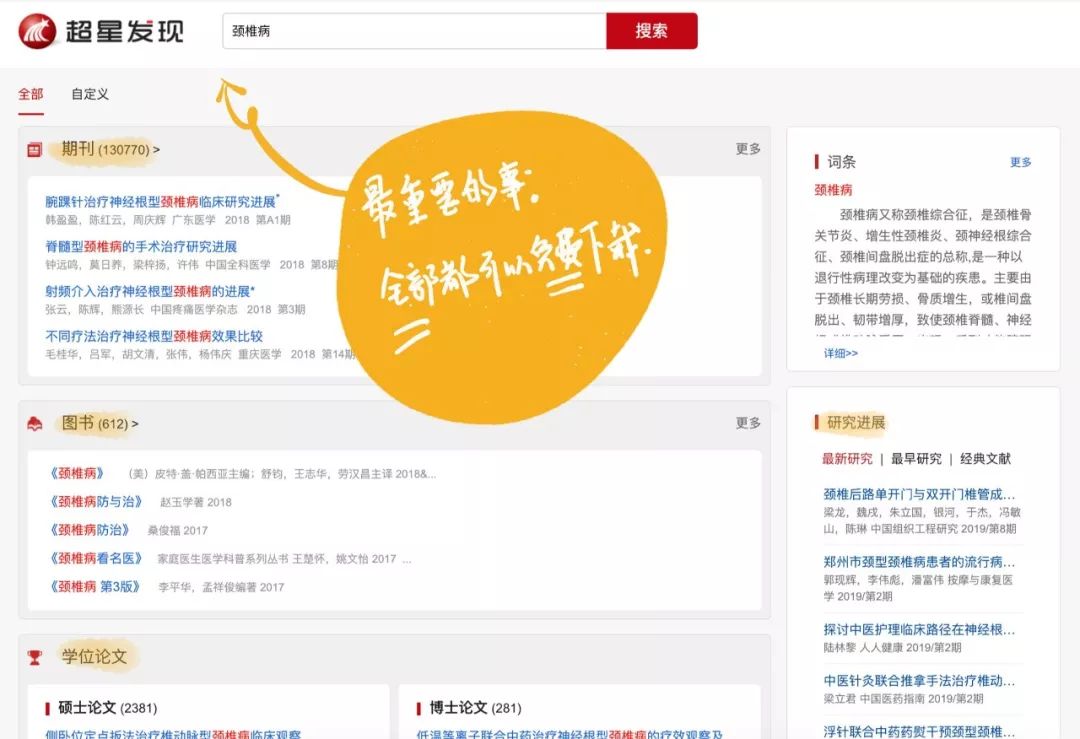Open 浮针联合中药药熨干预颈型颈椎… article
The height and width of the screenshot is (739, 1080).
(920, 731)
